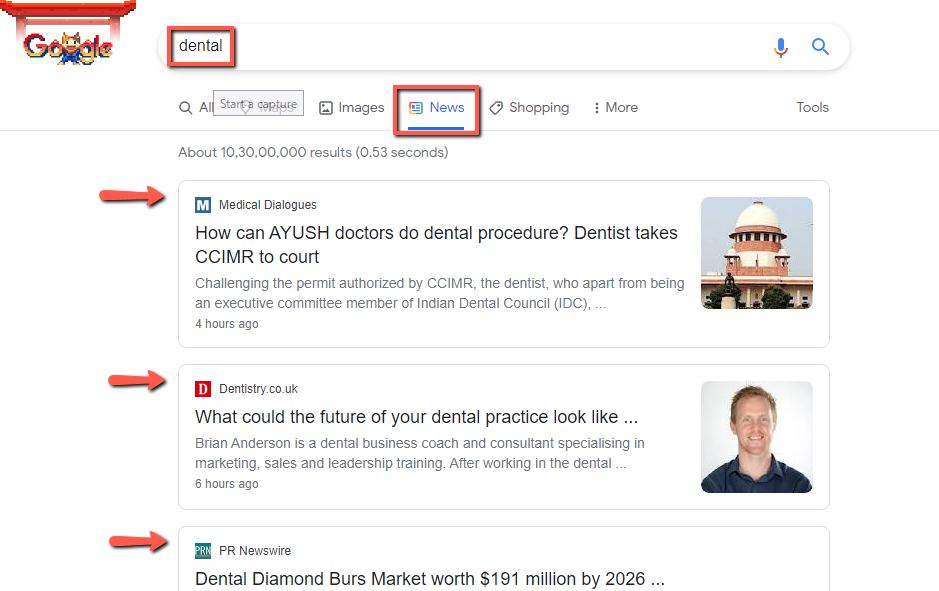Click the Brian Anderson portrait thumbnail
This screenshot has width=939, height=591.
(756, 437)
